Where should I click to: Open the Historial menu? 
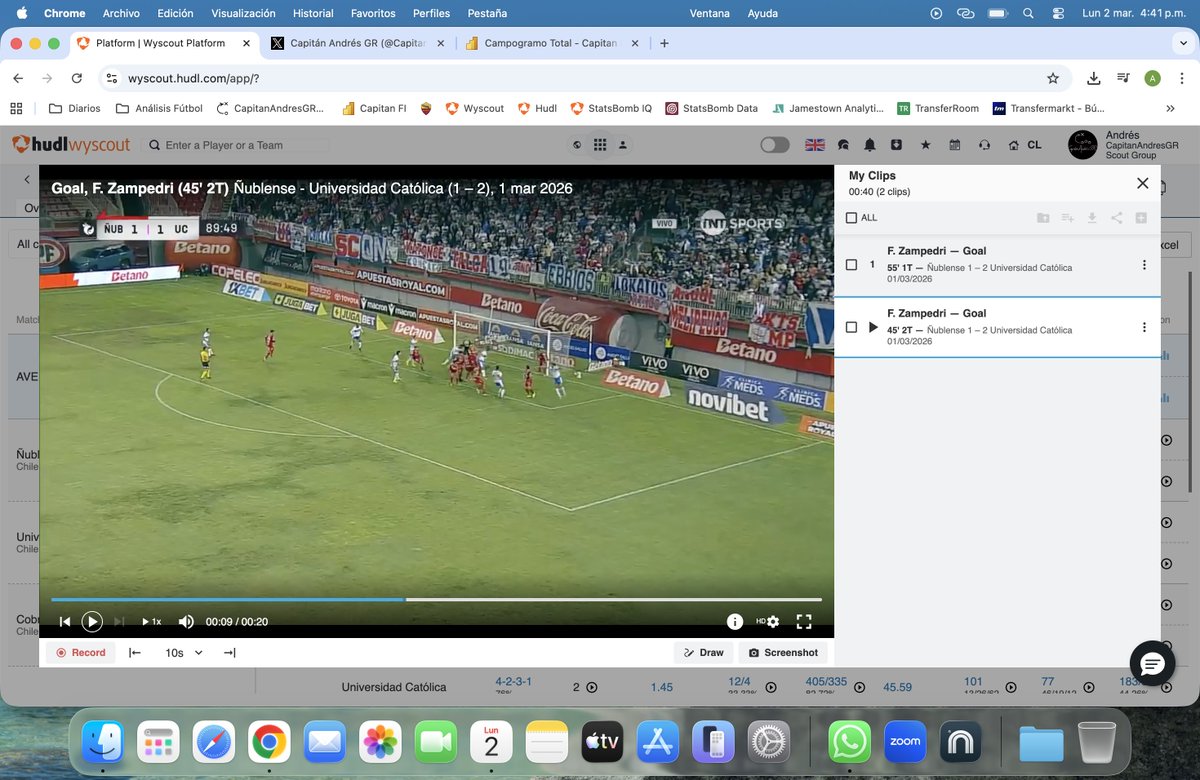pyautogui.click(x=313, y=13)
